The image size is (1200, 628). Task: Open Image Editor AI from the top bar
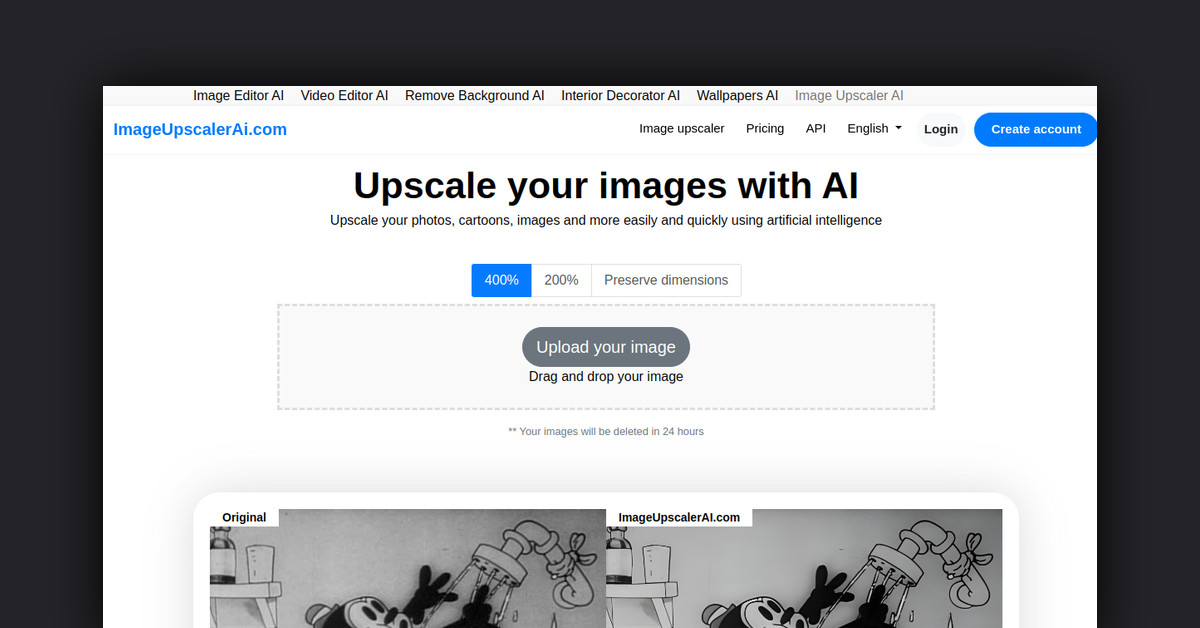pyautogui.click(x=238, y=95)
